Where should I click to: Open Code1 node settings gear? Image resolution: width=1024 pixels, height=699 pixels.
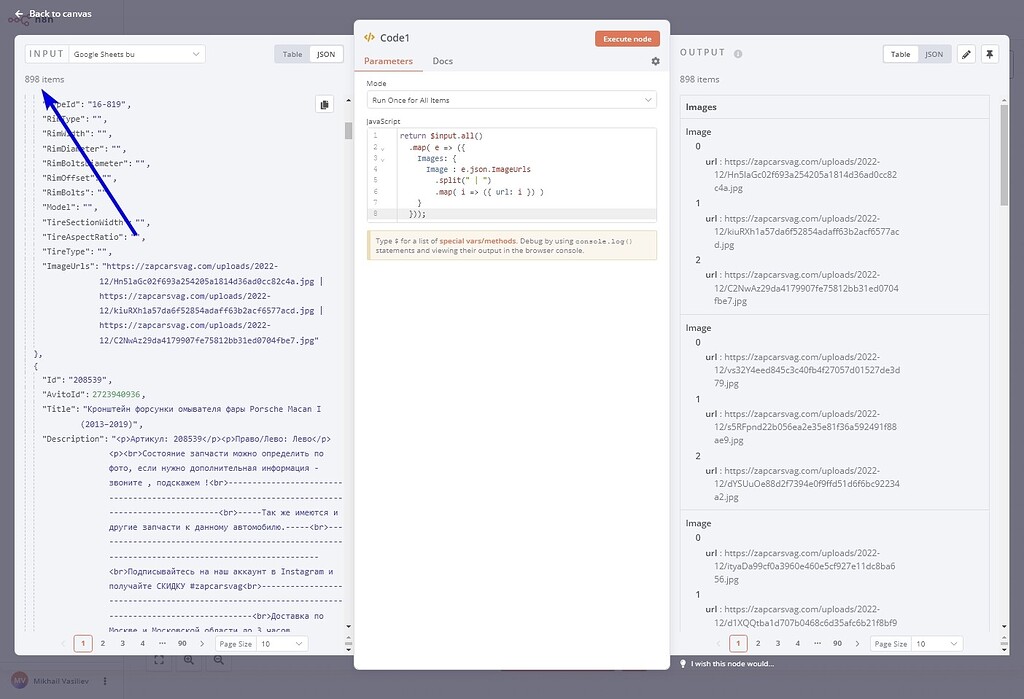click(655, 61)
